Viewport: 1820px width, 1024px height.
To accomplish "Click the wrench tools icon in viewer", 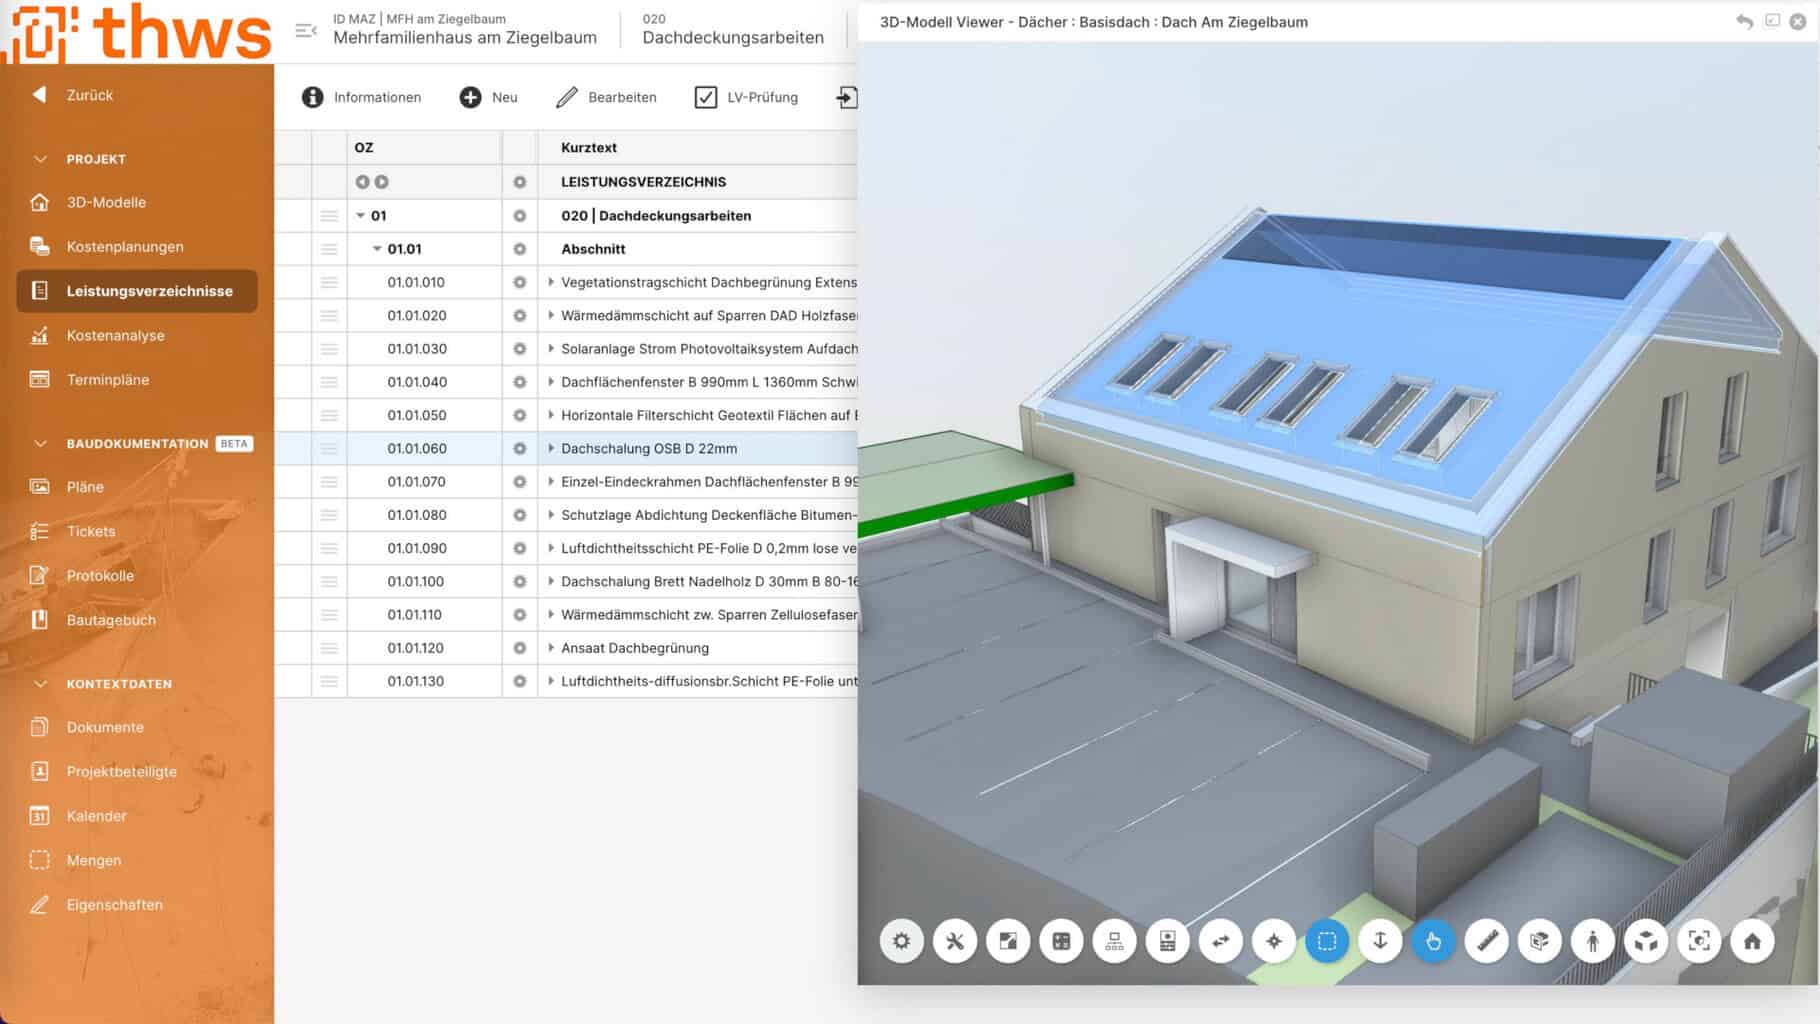I will click(x=955, y=941).
